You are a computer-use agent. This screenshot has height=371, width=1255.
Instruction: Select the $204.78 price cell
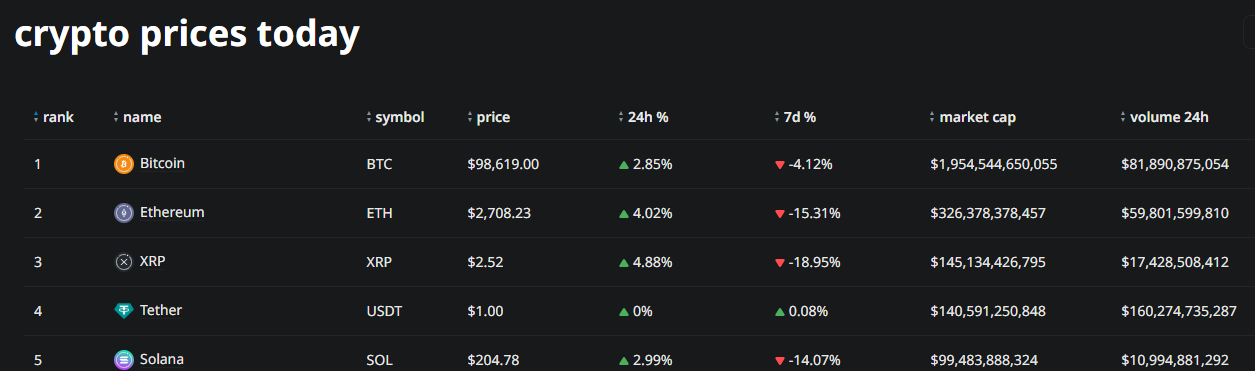pos(493,360)
